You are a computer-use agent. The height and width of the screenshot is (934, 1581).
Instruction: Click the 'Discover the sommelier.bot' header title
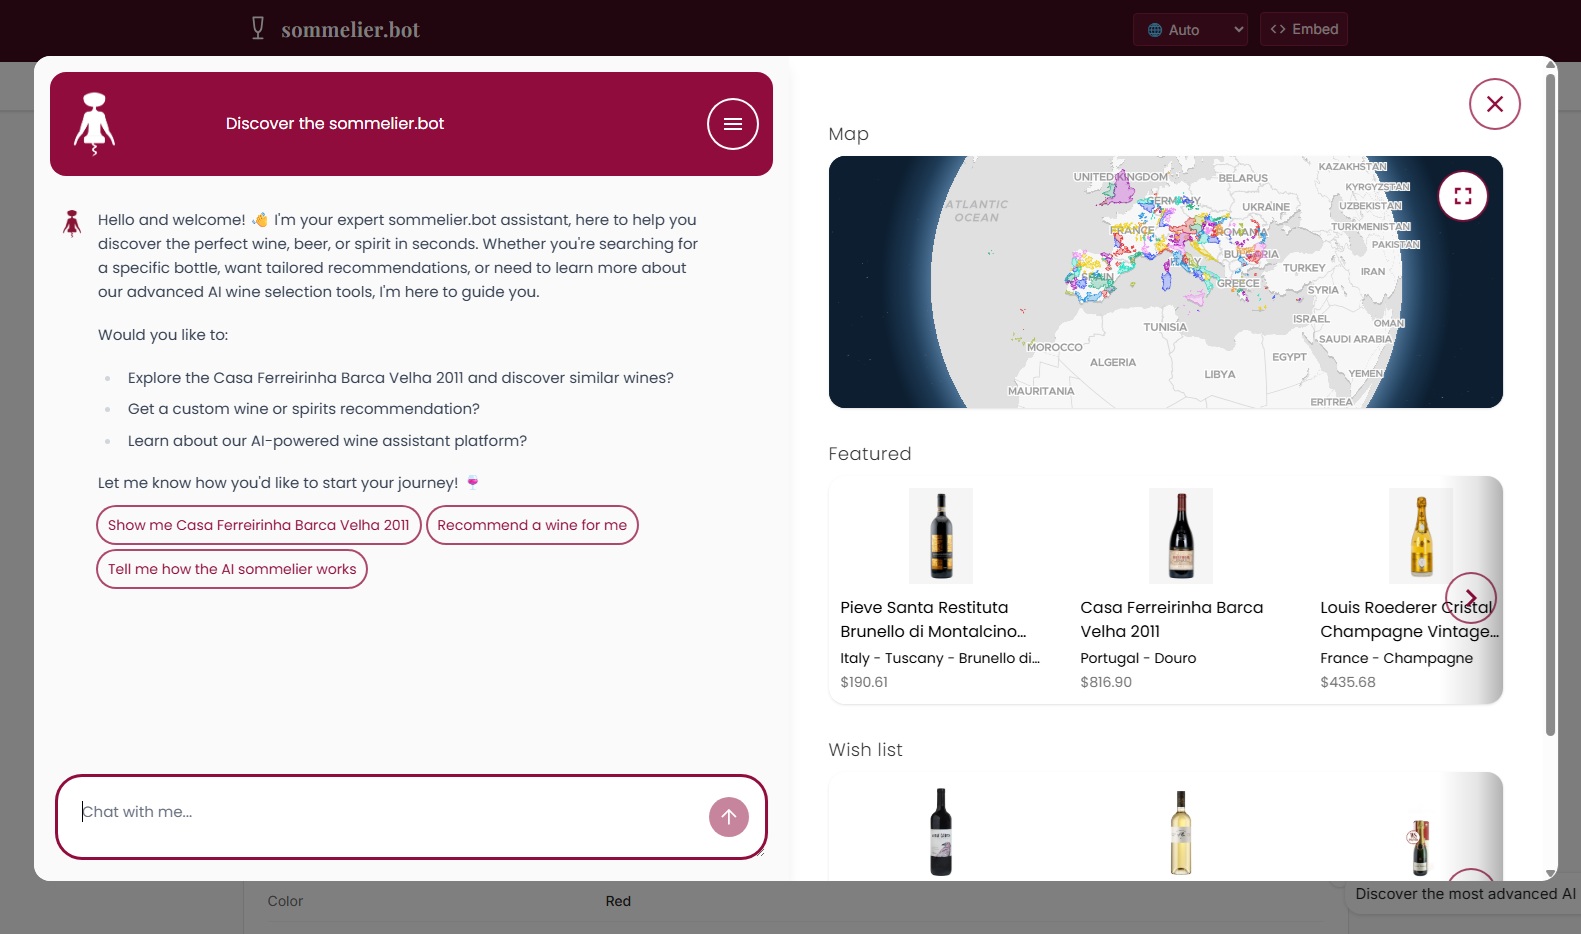(335, 124)
